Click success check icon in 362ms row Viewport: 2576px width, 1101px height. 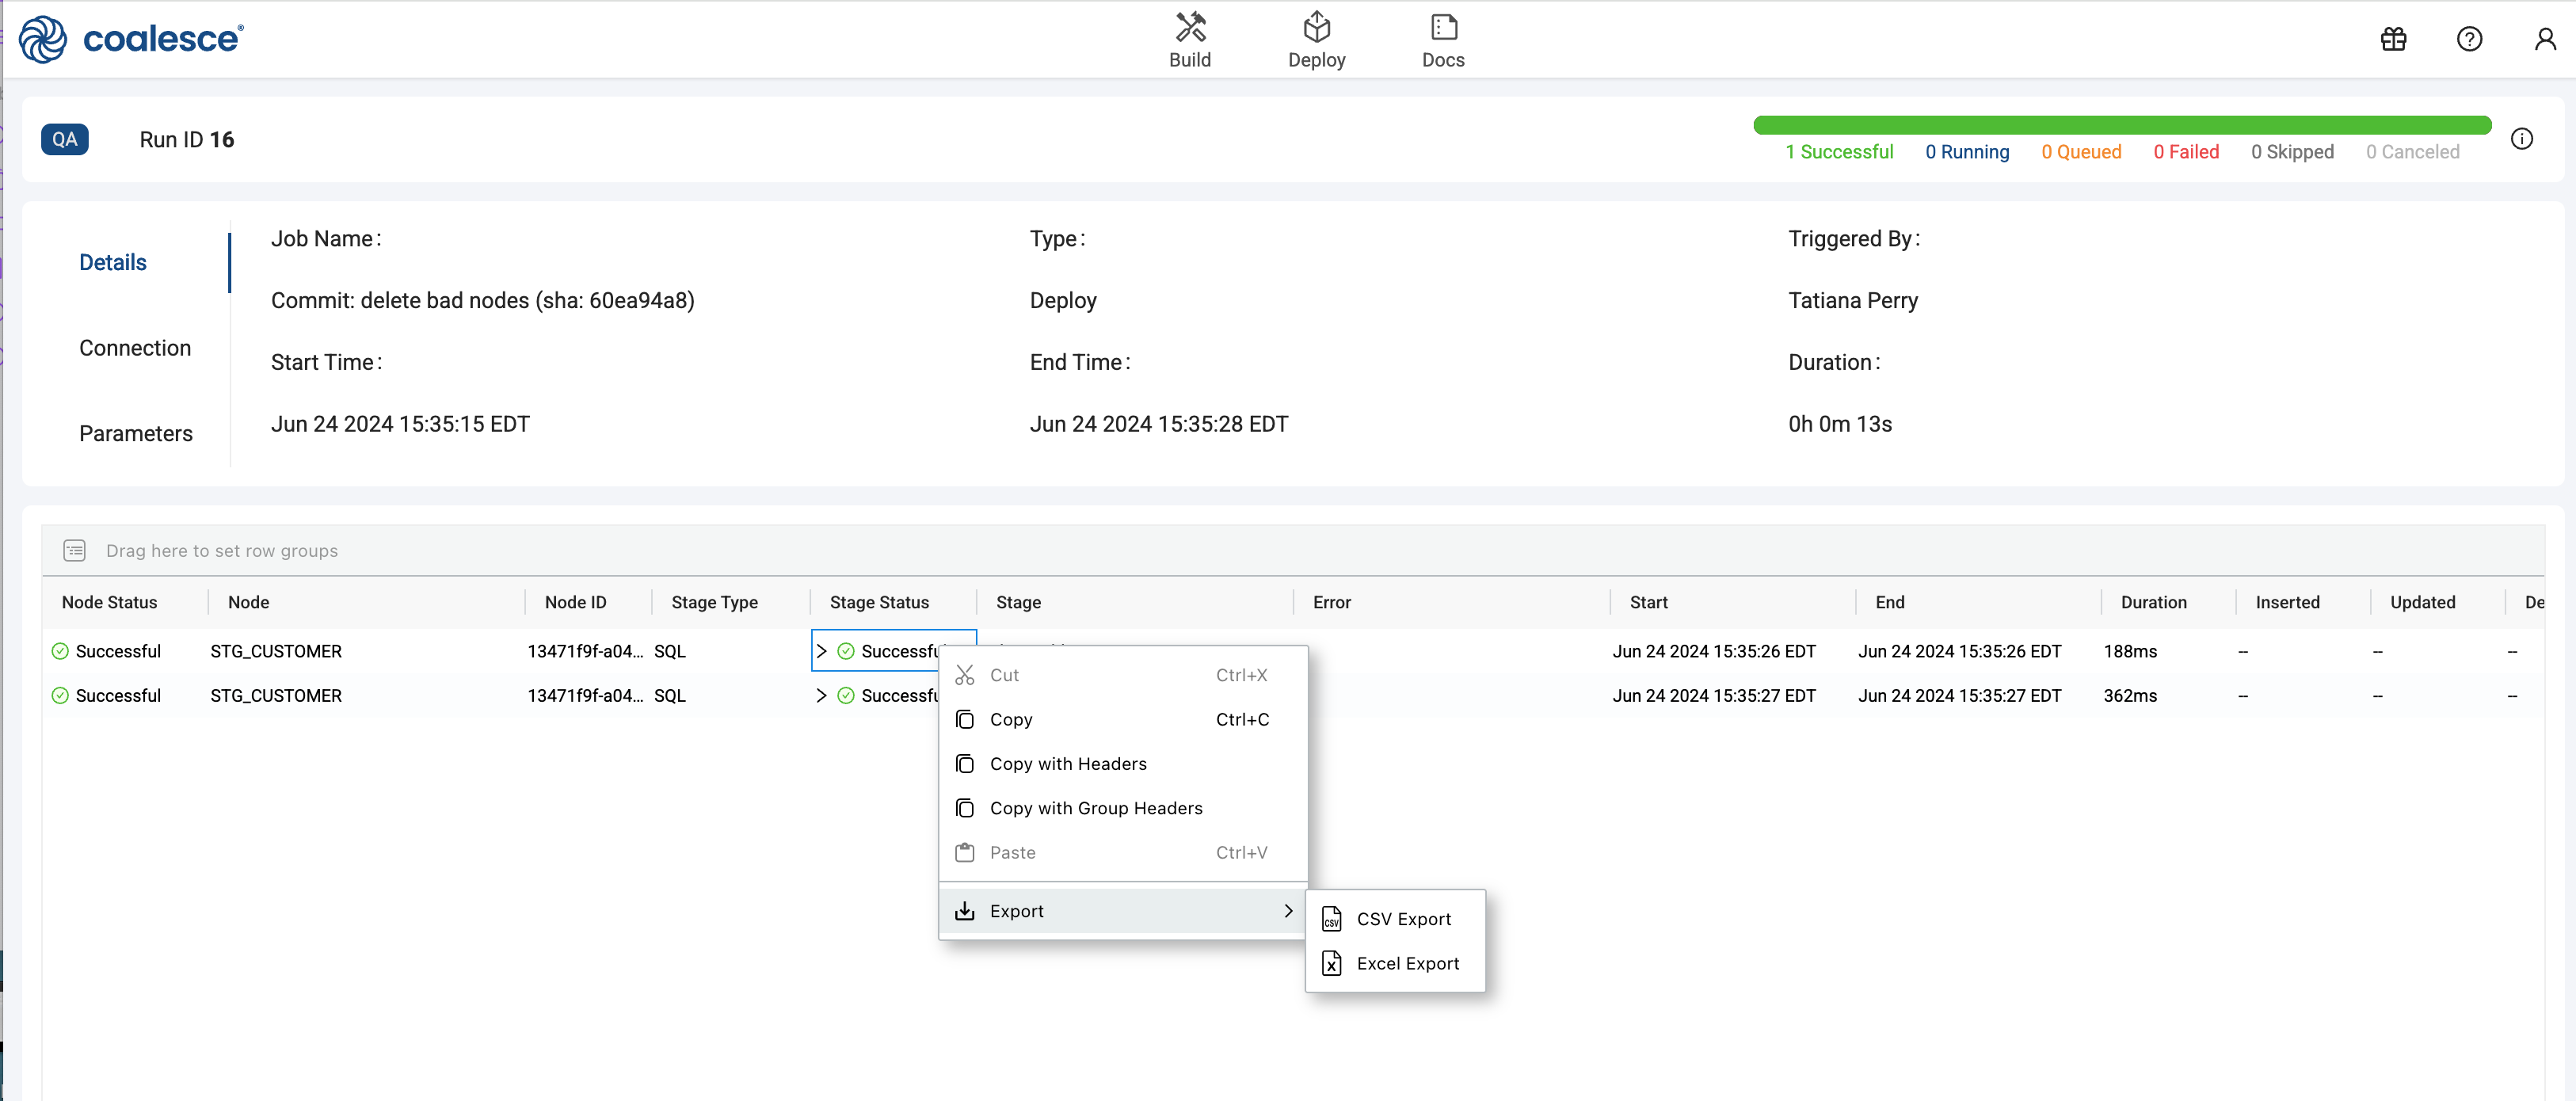click(x=60, y=695)
